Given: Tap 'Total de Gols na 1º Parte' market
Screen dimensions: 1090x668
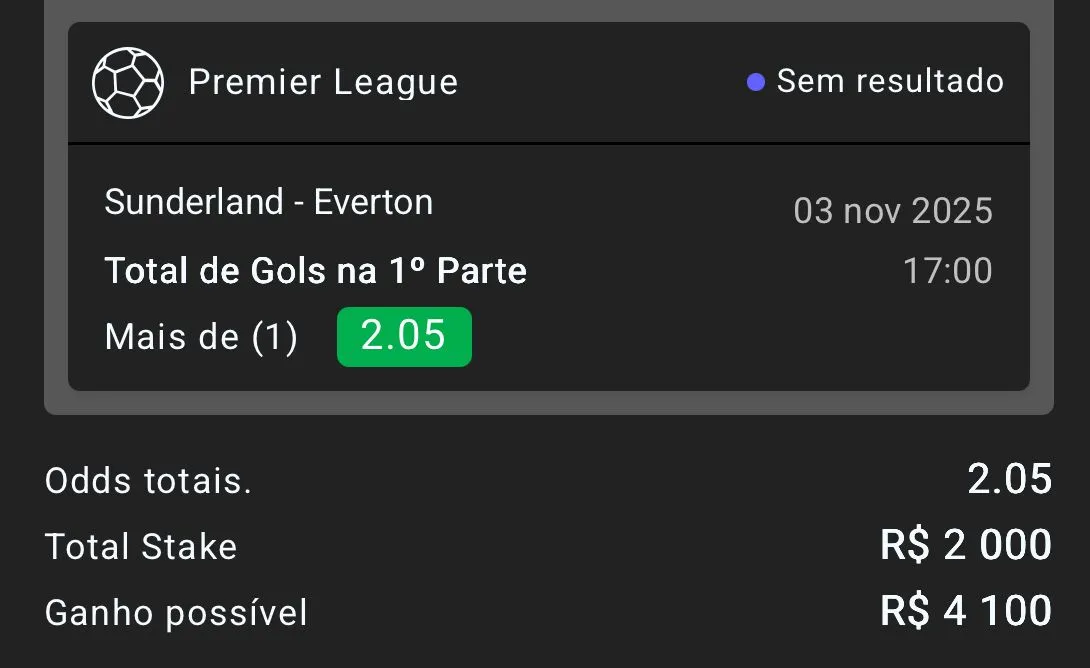Looking at the screenshot, I should [x=316, y=271].
